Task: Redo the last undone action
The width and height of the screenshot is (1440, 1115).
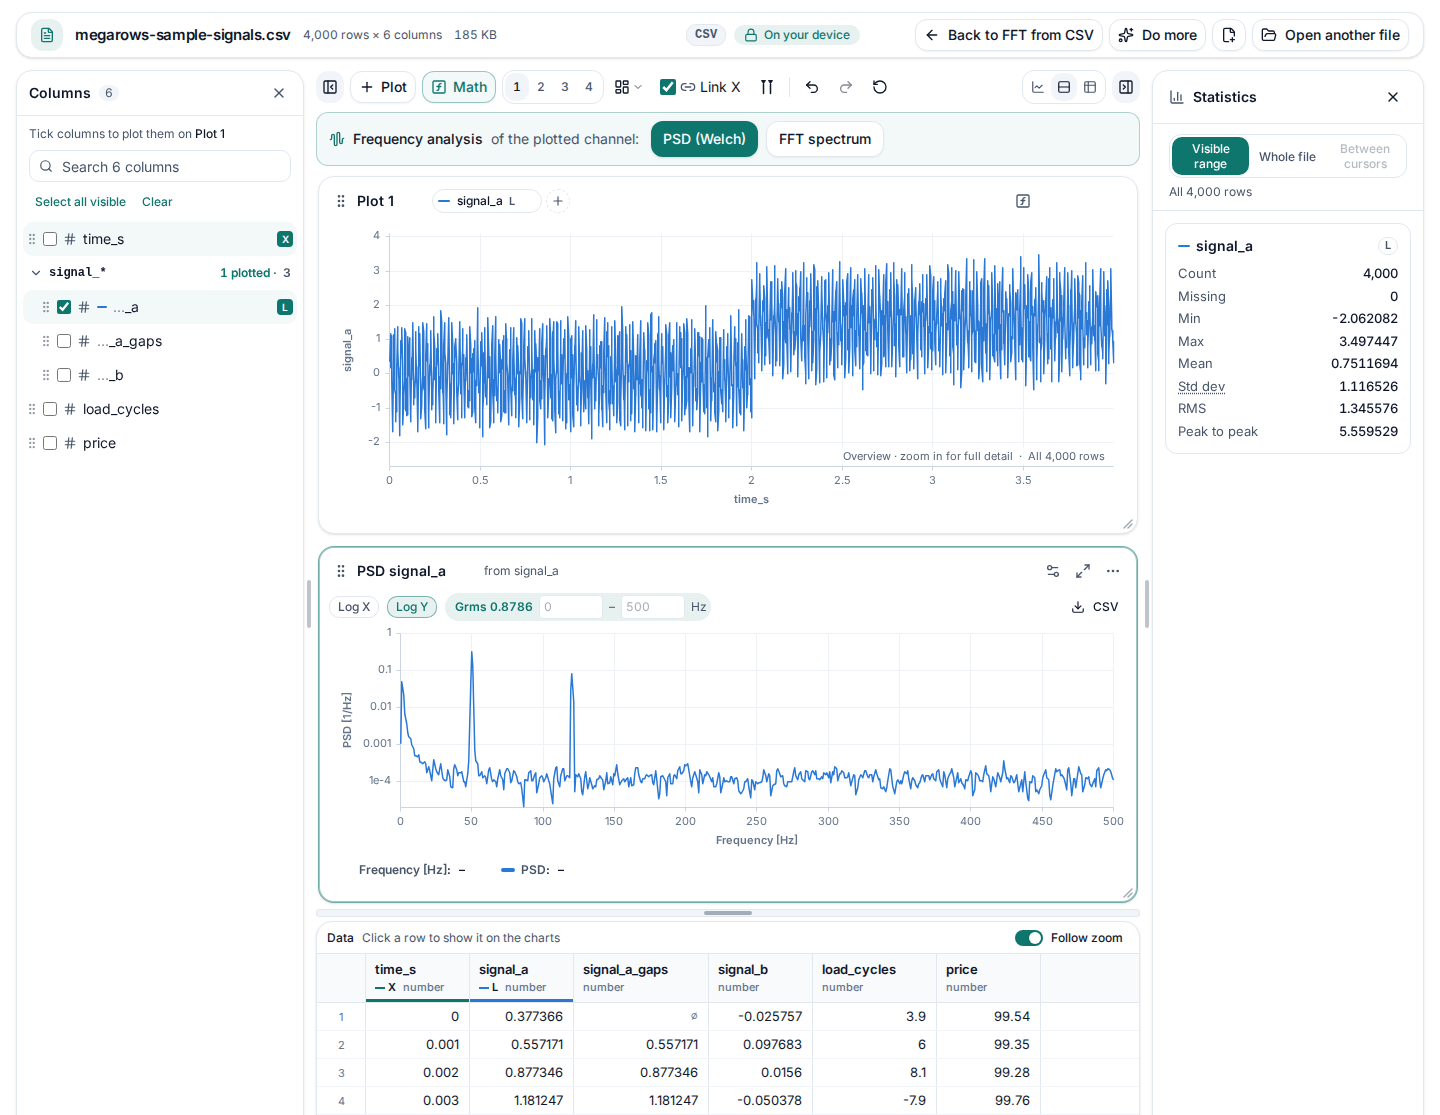Action: (846, 87)
